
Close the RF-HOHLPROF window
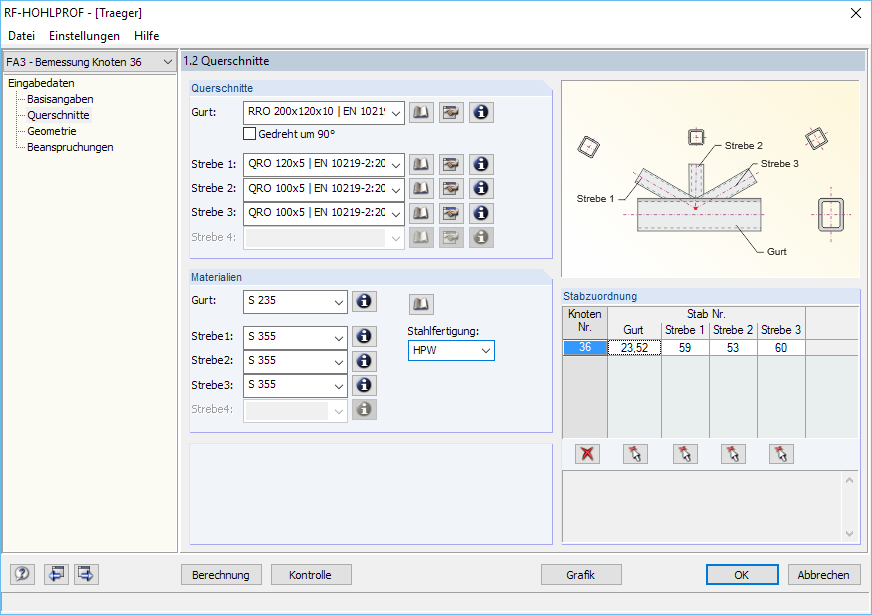pos(856,13)
